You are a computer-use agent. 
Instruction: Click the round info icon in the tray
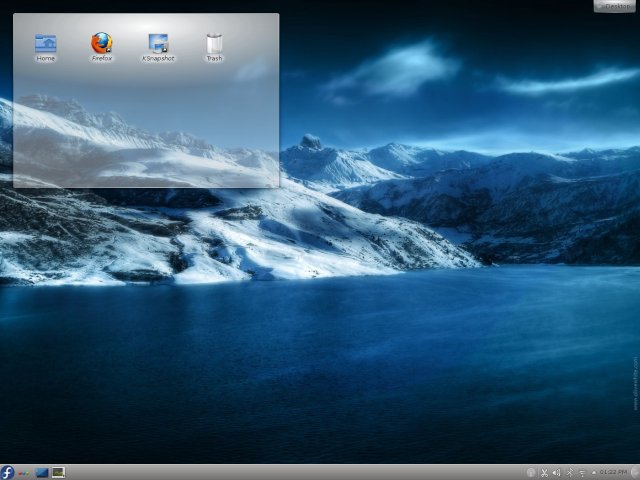pyautogui.click(x=531, y=473)
